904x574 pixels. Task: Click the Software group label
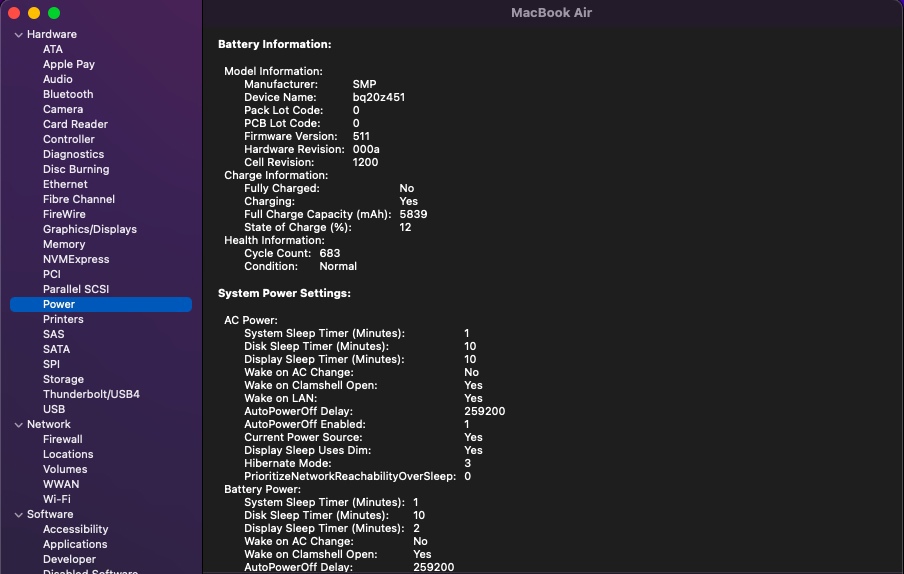50,514
